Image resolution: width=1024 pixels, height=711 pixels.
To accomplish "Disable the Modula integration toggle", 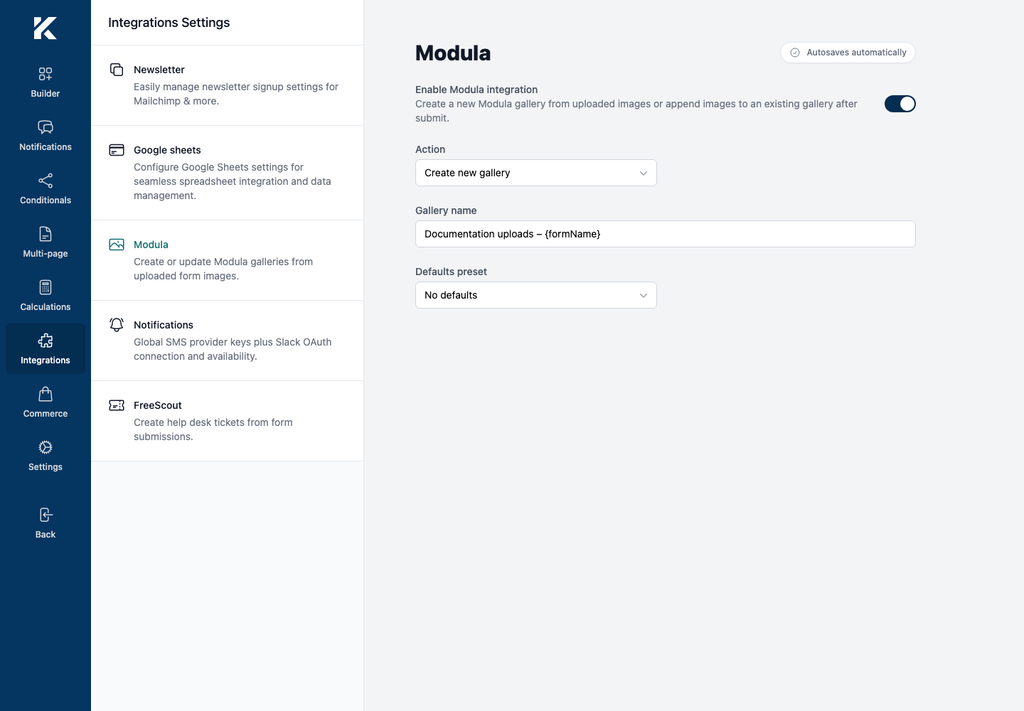I will 900,104.
